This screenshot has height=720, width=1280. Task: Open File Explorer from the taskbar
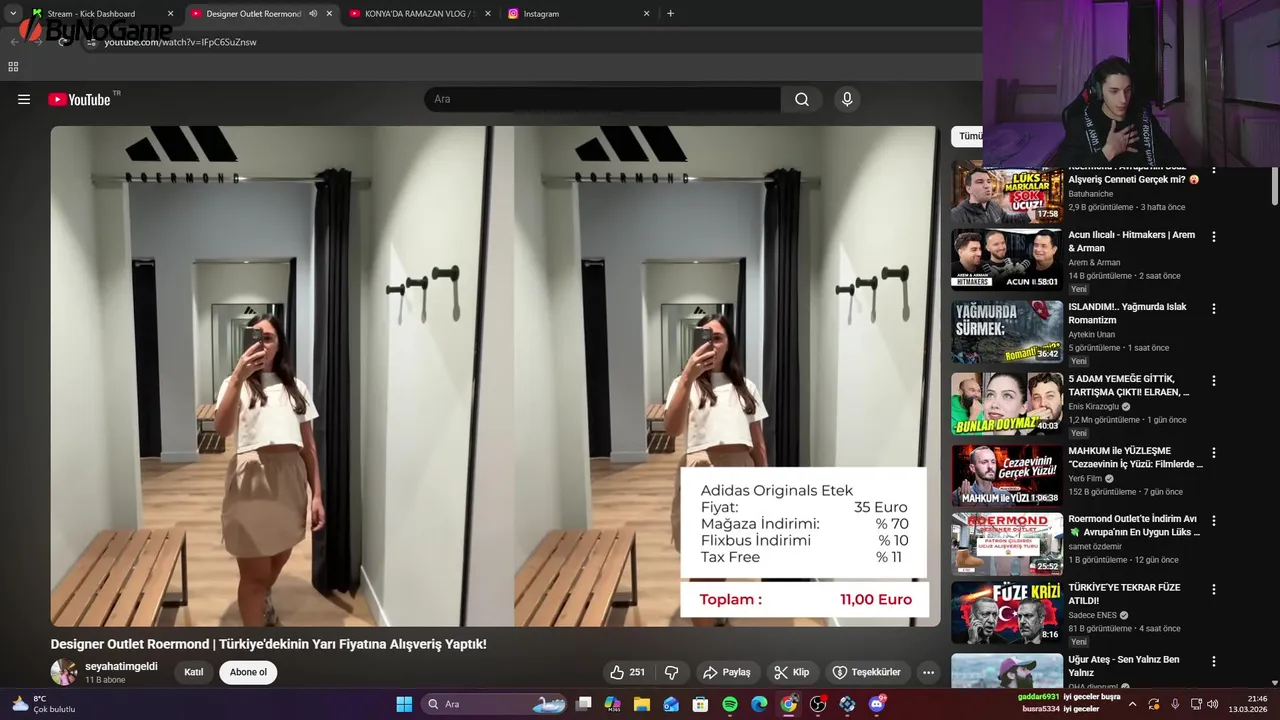pos(642,704)
